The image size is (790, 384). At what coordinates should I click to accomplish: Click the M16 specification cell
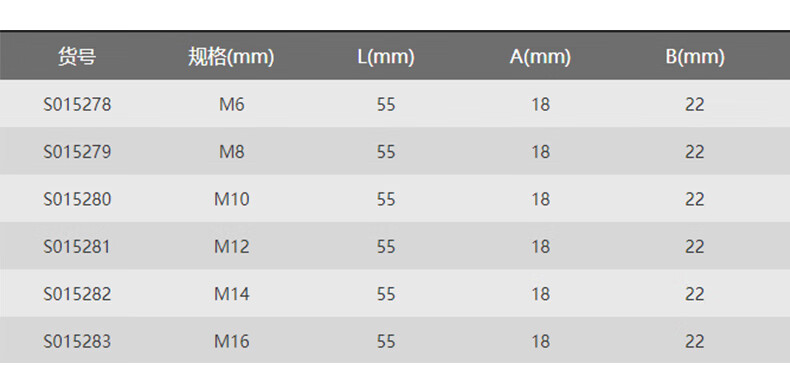tap(232, 341)
